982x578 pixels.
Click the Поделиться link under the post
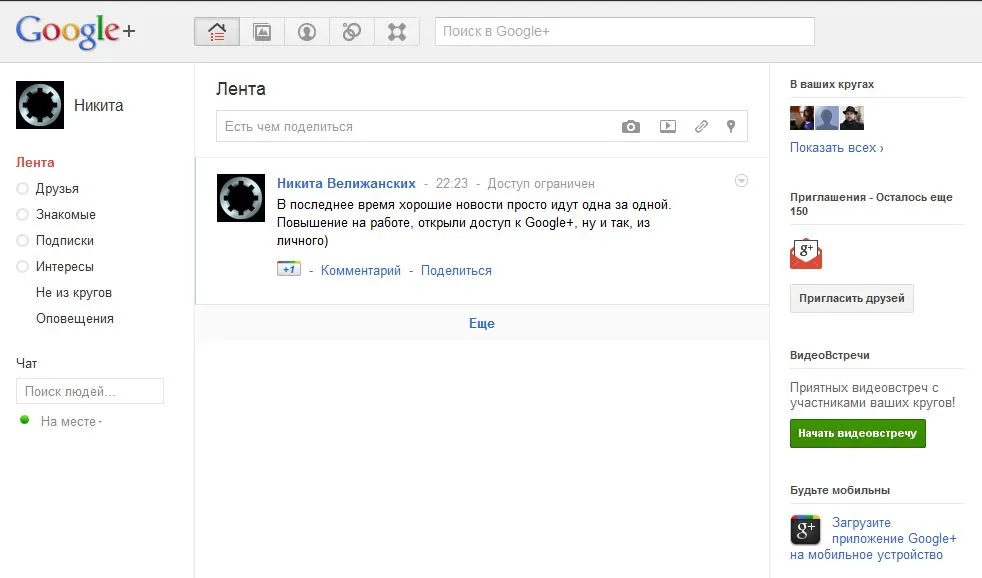tap(456, 271)
